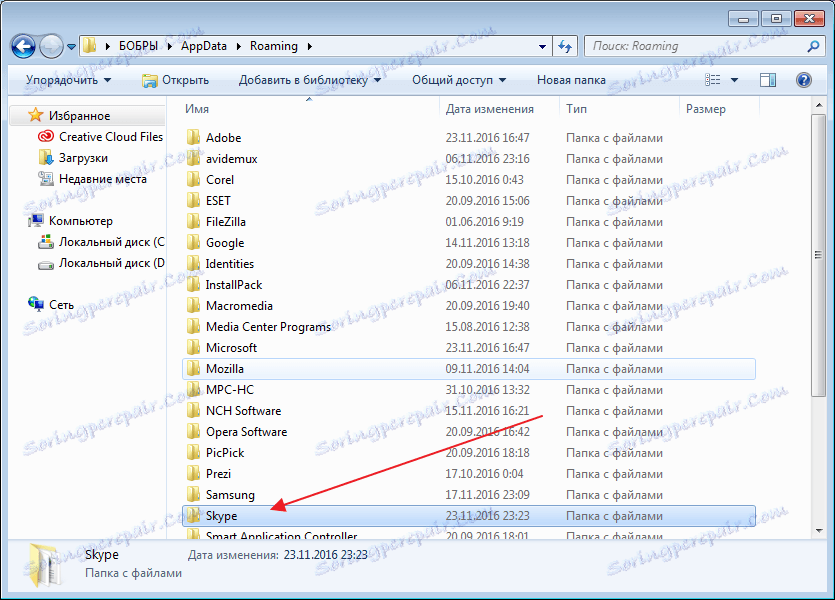Select the Samsung folder name

(x=230, y=495)
